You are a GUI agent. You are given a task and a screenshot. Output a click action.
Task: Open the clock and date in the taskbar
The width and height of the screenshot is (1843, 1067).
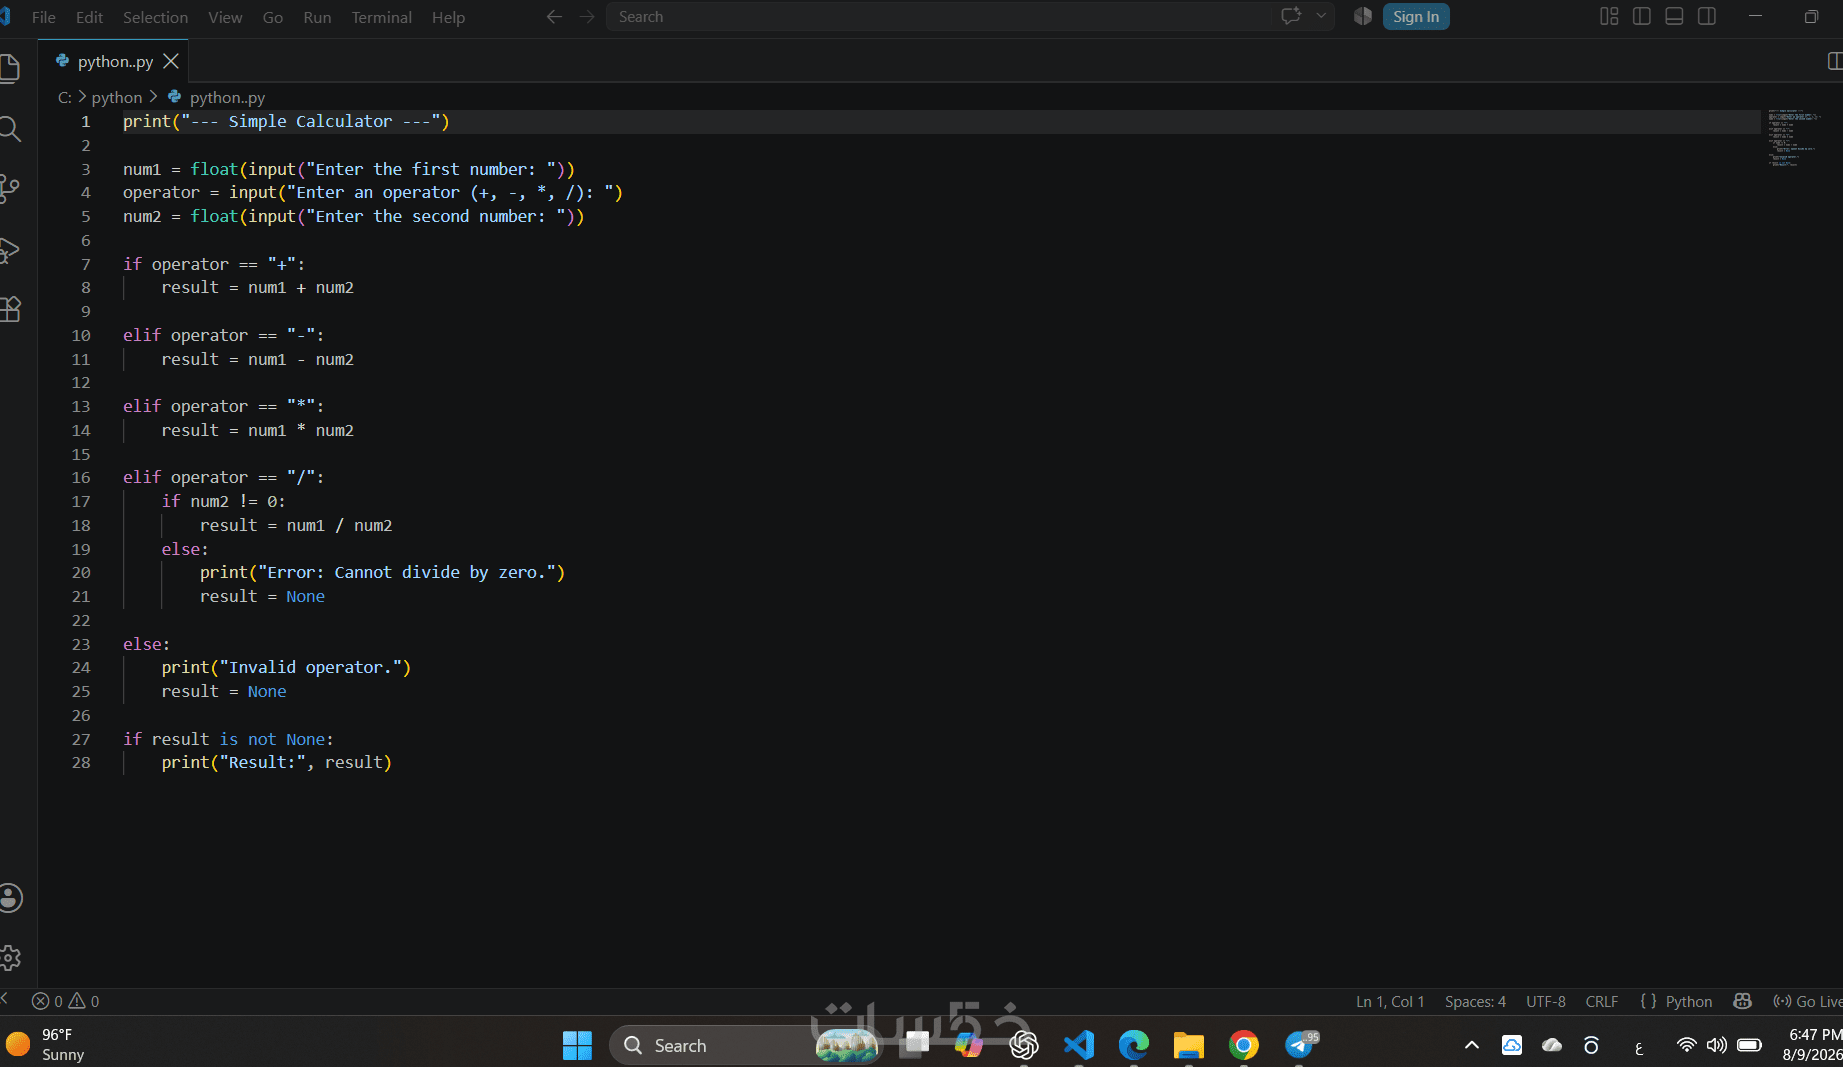(x=1813, y=1045)
